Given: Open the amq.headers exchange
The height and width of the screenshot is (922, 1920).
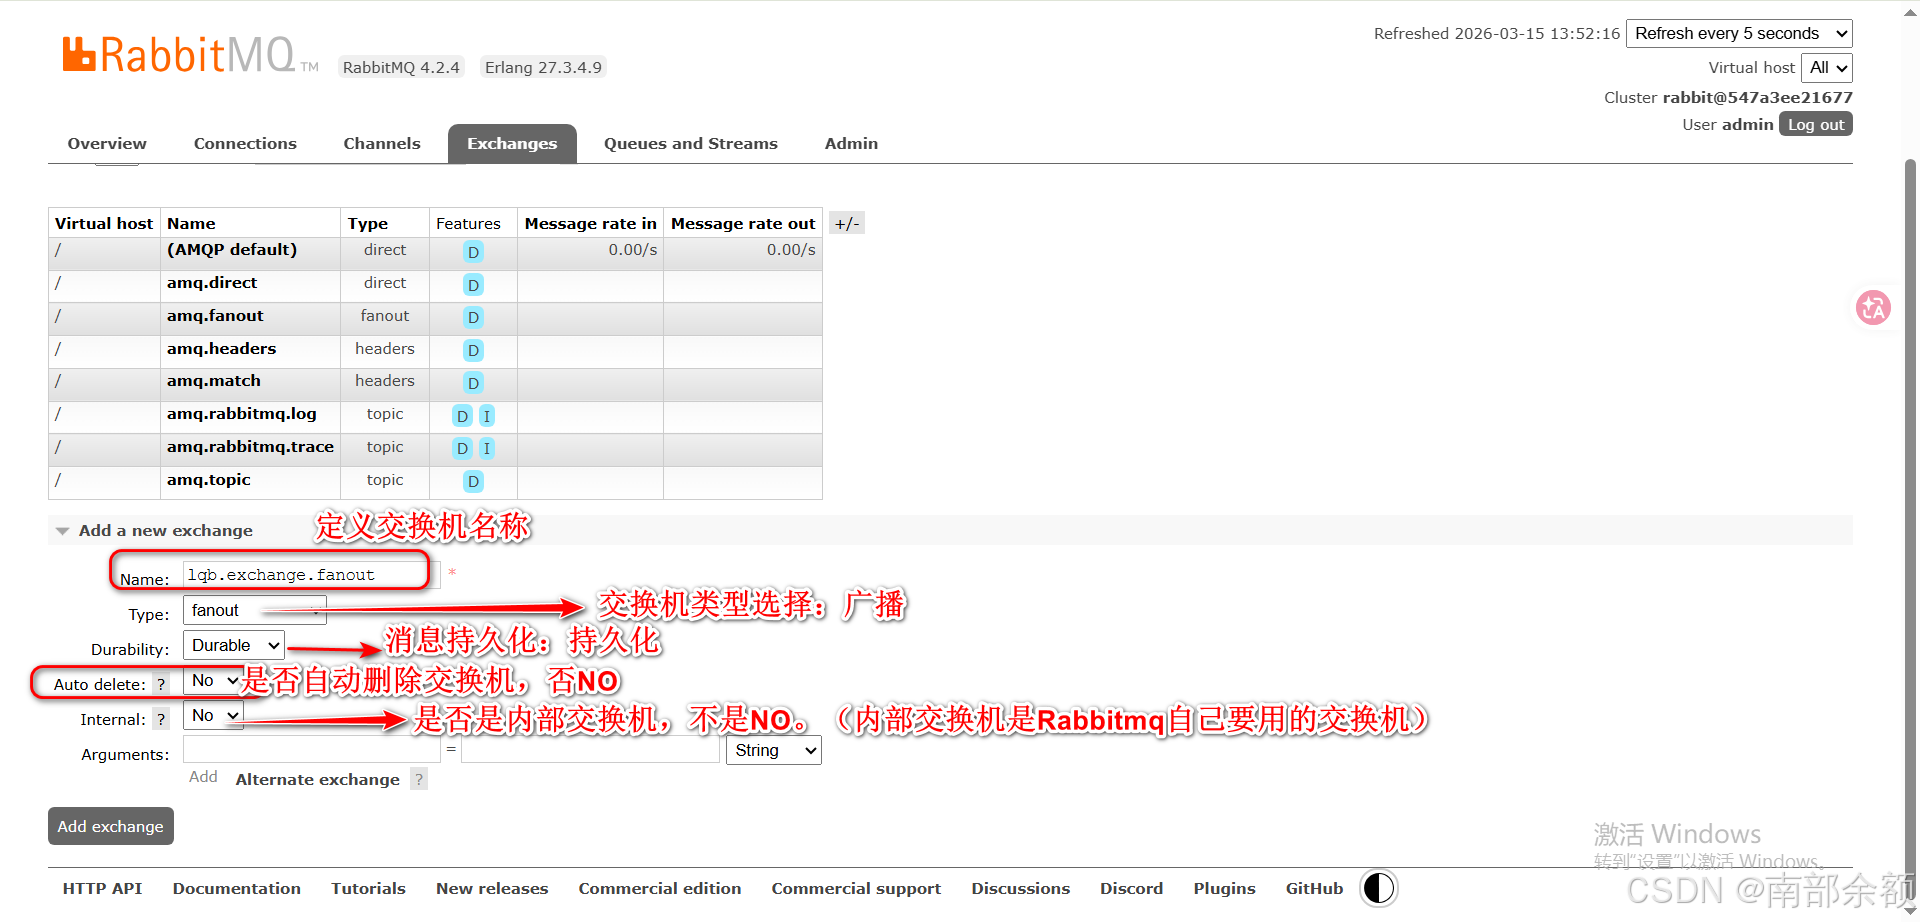Looking at the screenshot, I should click(221, 349).
